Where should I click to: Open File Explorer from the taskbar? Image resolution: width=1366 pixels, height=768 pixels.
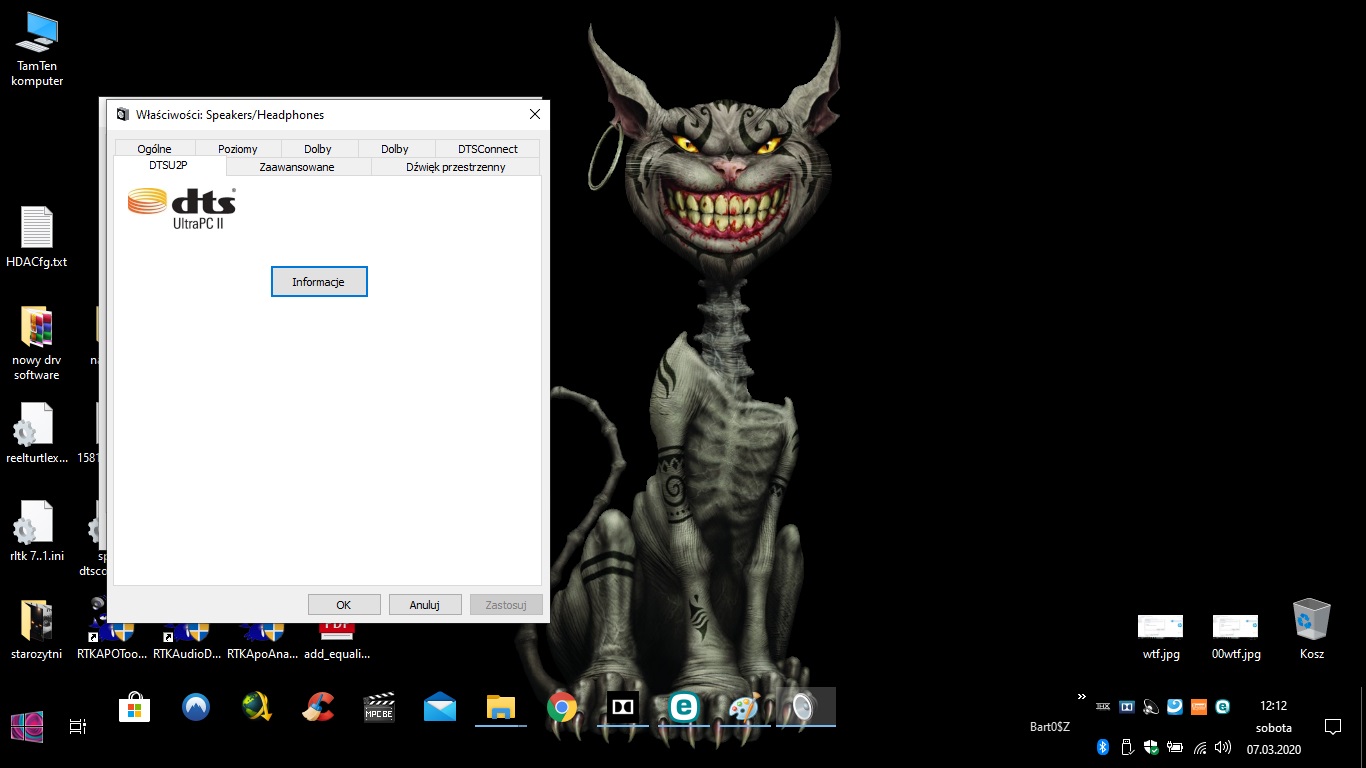501,708
